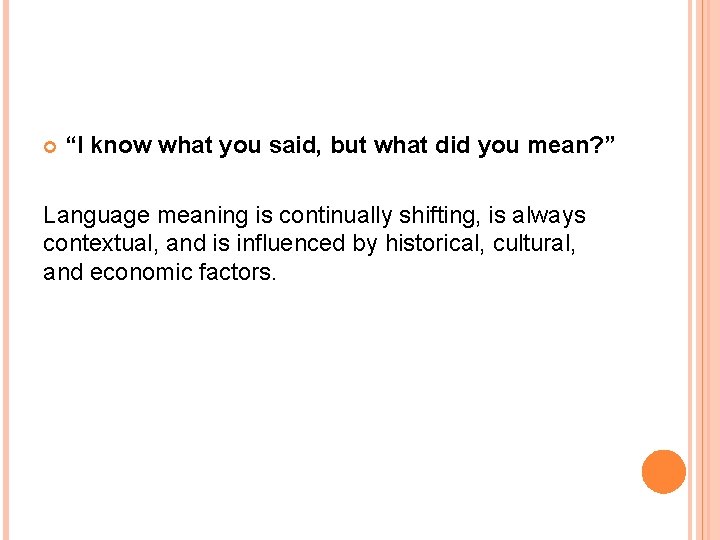720x540 pixels.
Task: Click the pink vertical stripes on the right edge
Action: click(x=704, y=270)
